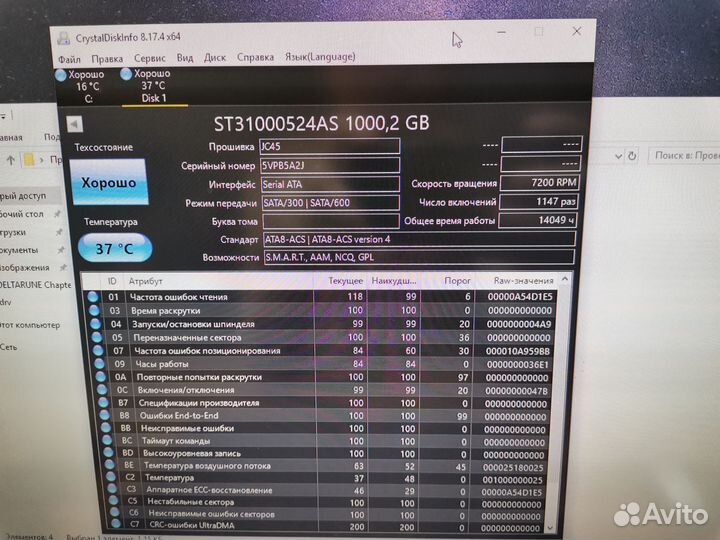Viewport: 720px width, 540px height.
Task: Click the 37 °C temperature indicator
Action: click(115, 248)
